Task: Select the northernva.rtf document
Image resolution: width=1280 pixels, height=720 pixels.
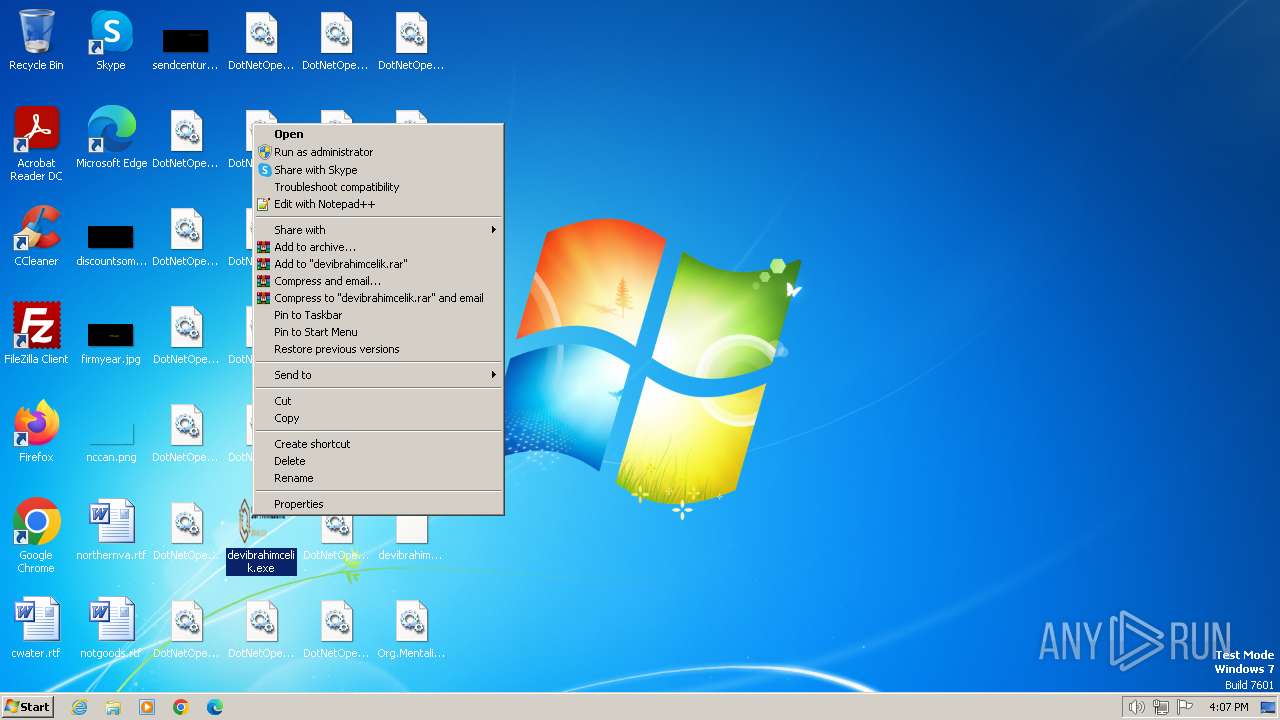Action: pyautogui.click(x=111, y=531)
